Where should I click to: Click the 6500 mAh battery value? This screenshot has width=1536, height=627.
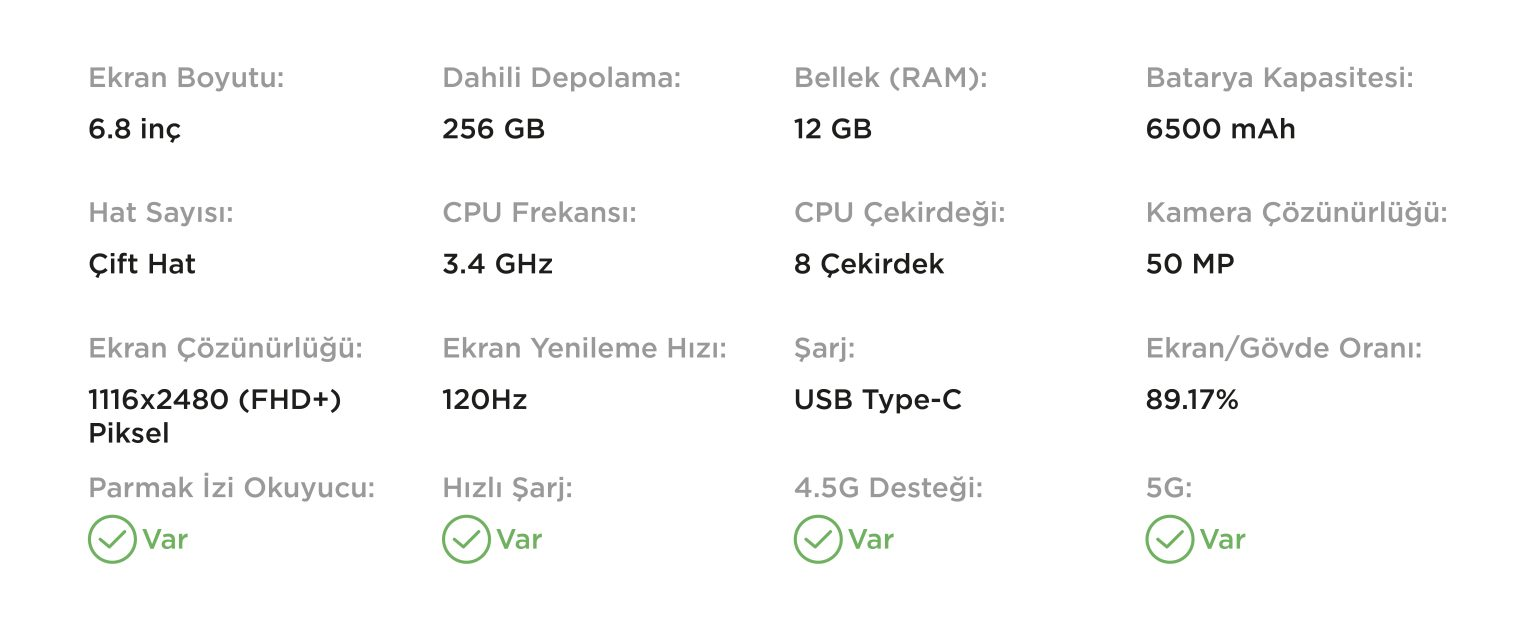[x=1221, y=129]
